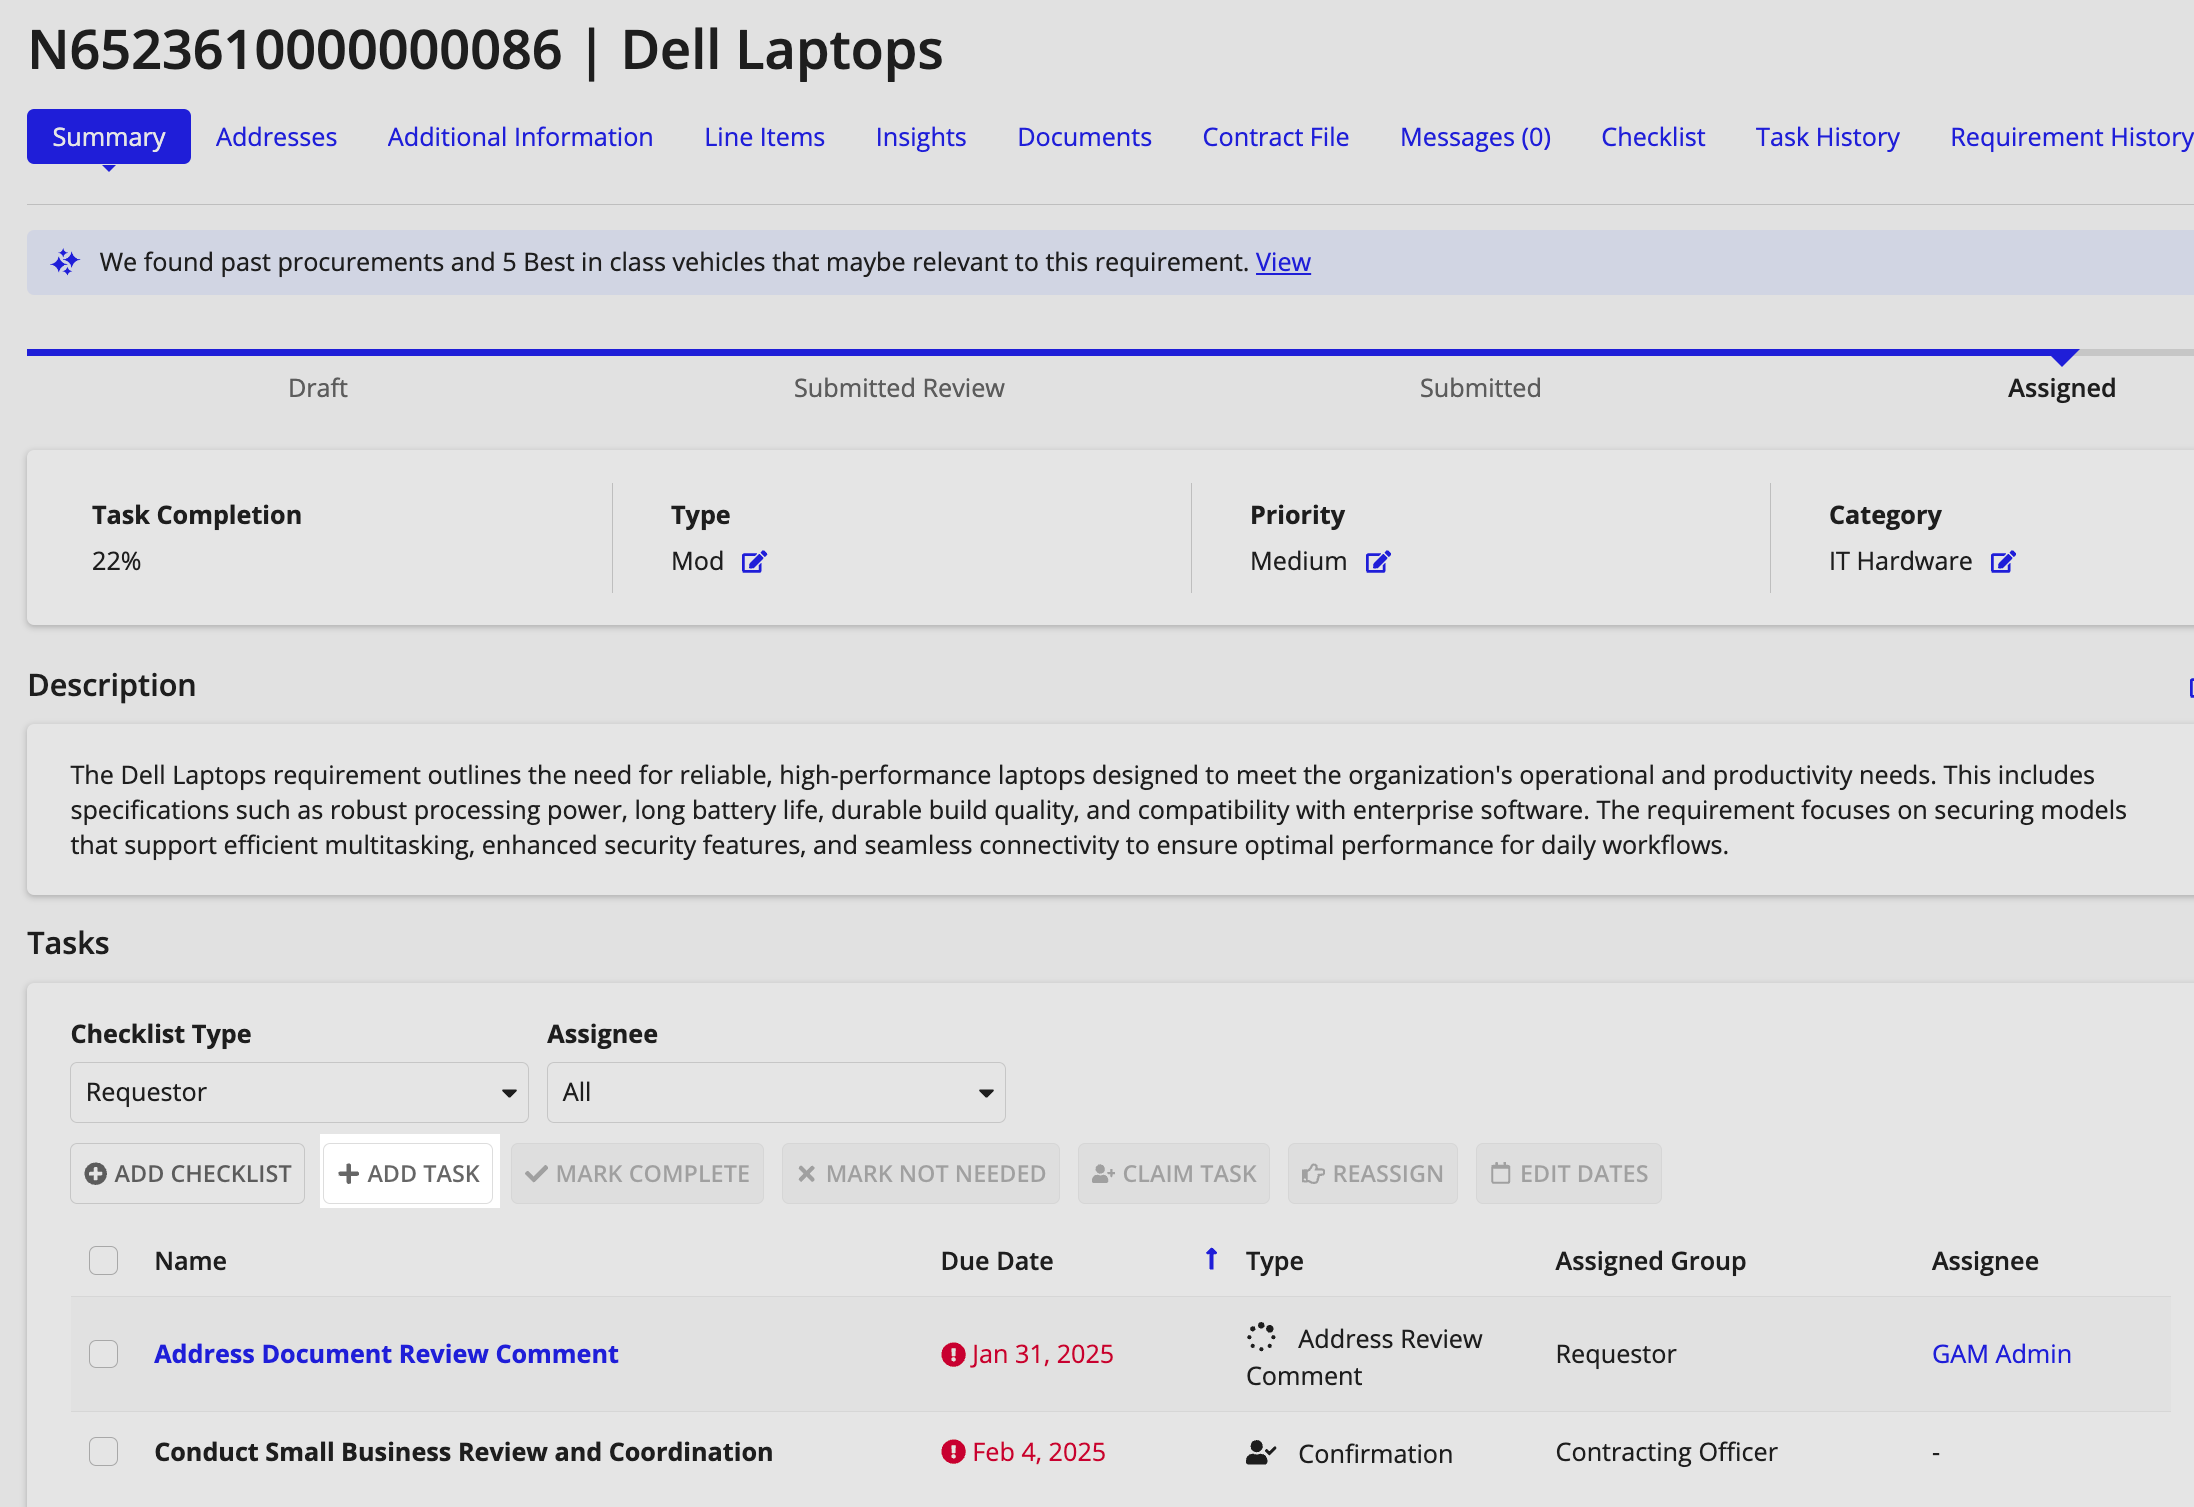View the Messages (0) tab
The width and height of the screenshot is (2194, 1507).
[x=1475, y=137]
